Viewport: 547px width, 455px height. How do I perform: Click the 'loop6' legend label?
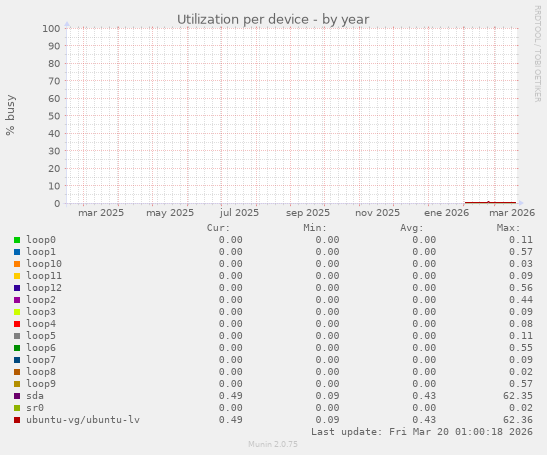point(41,348)
